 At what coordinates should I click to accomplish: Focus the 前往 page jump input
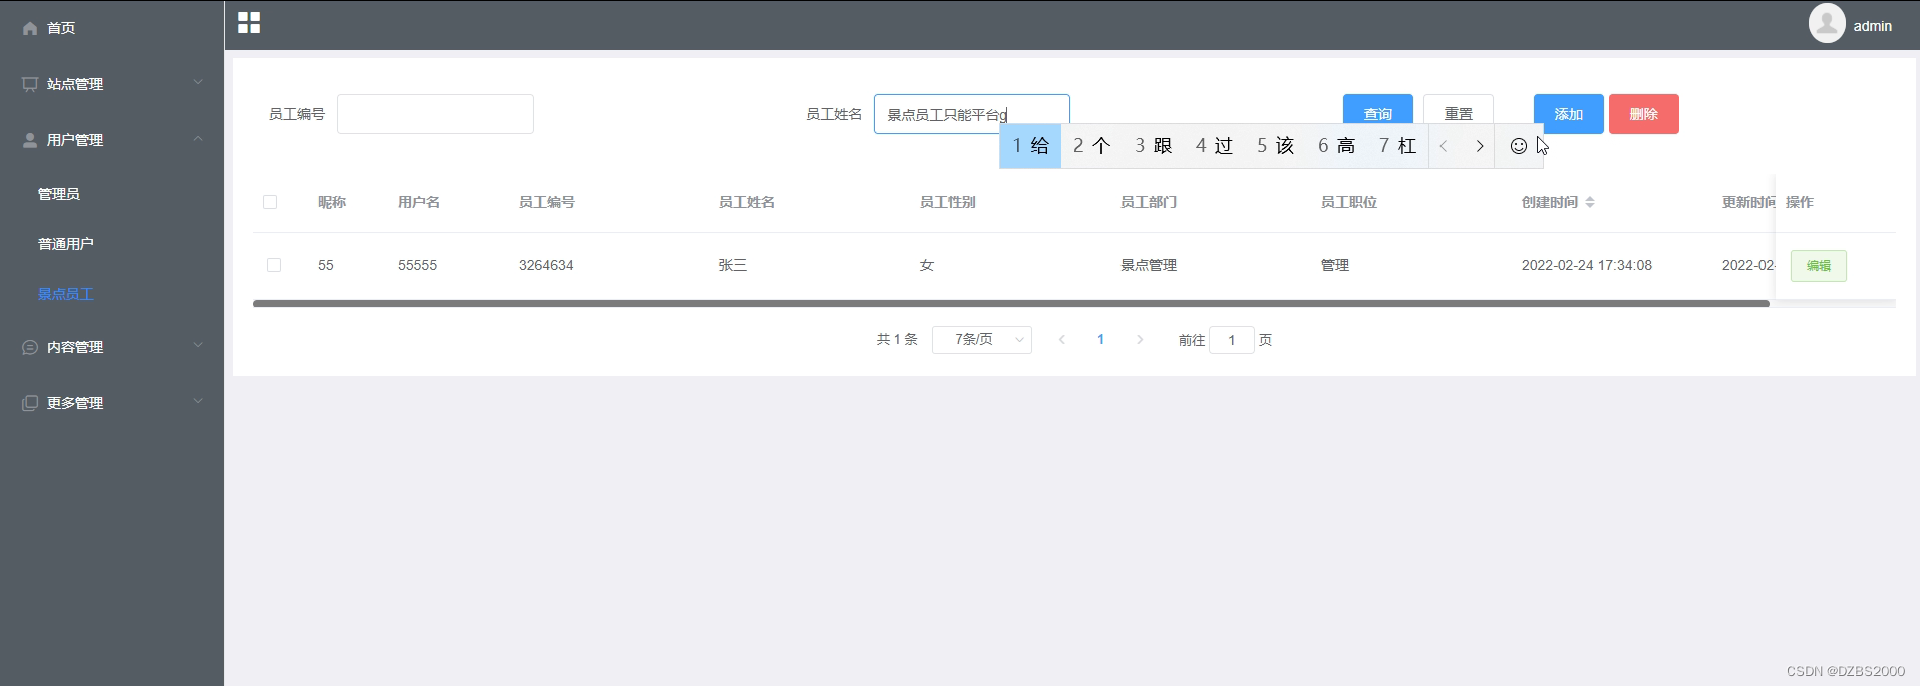(1232, 340)
